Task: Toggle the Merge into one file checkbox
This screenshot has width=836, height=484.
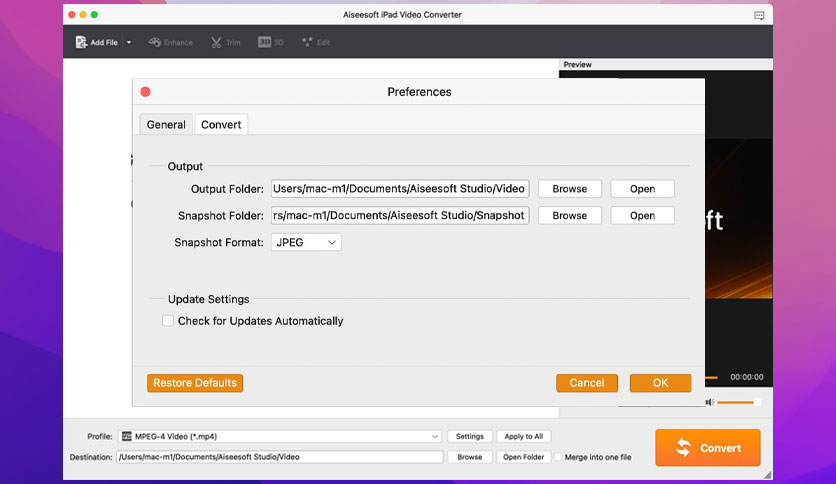Action: (x=558, y=457)
